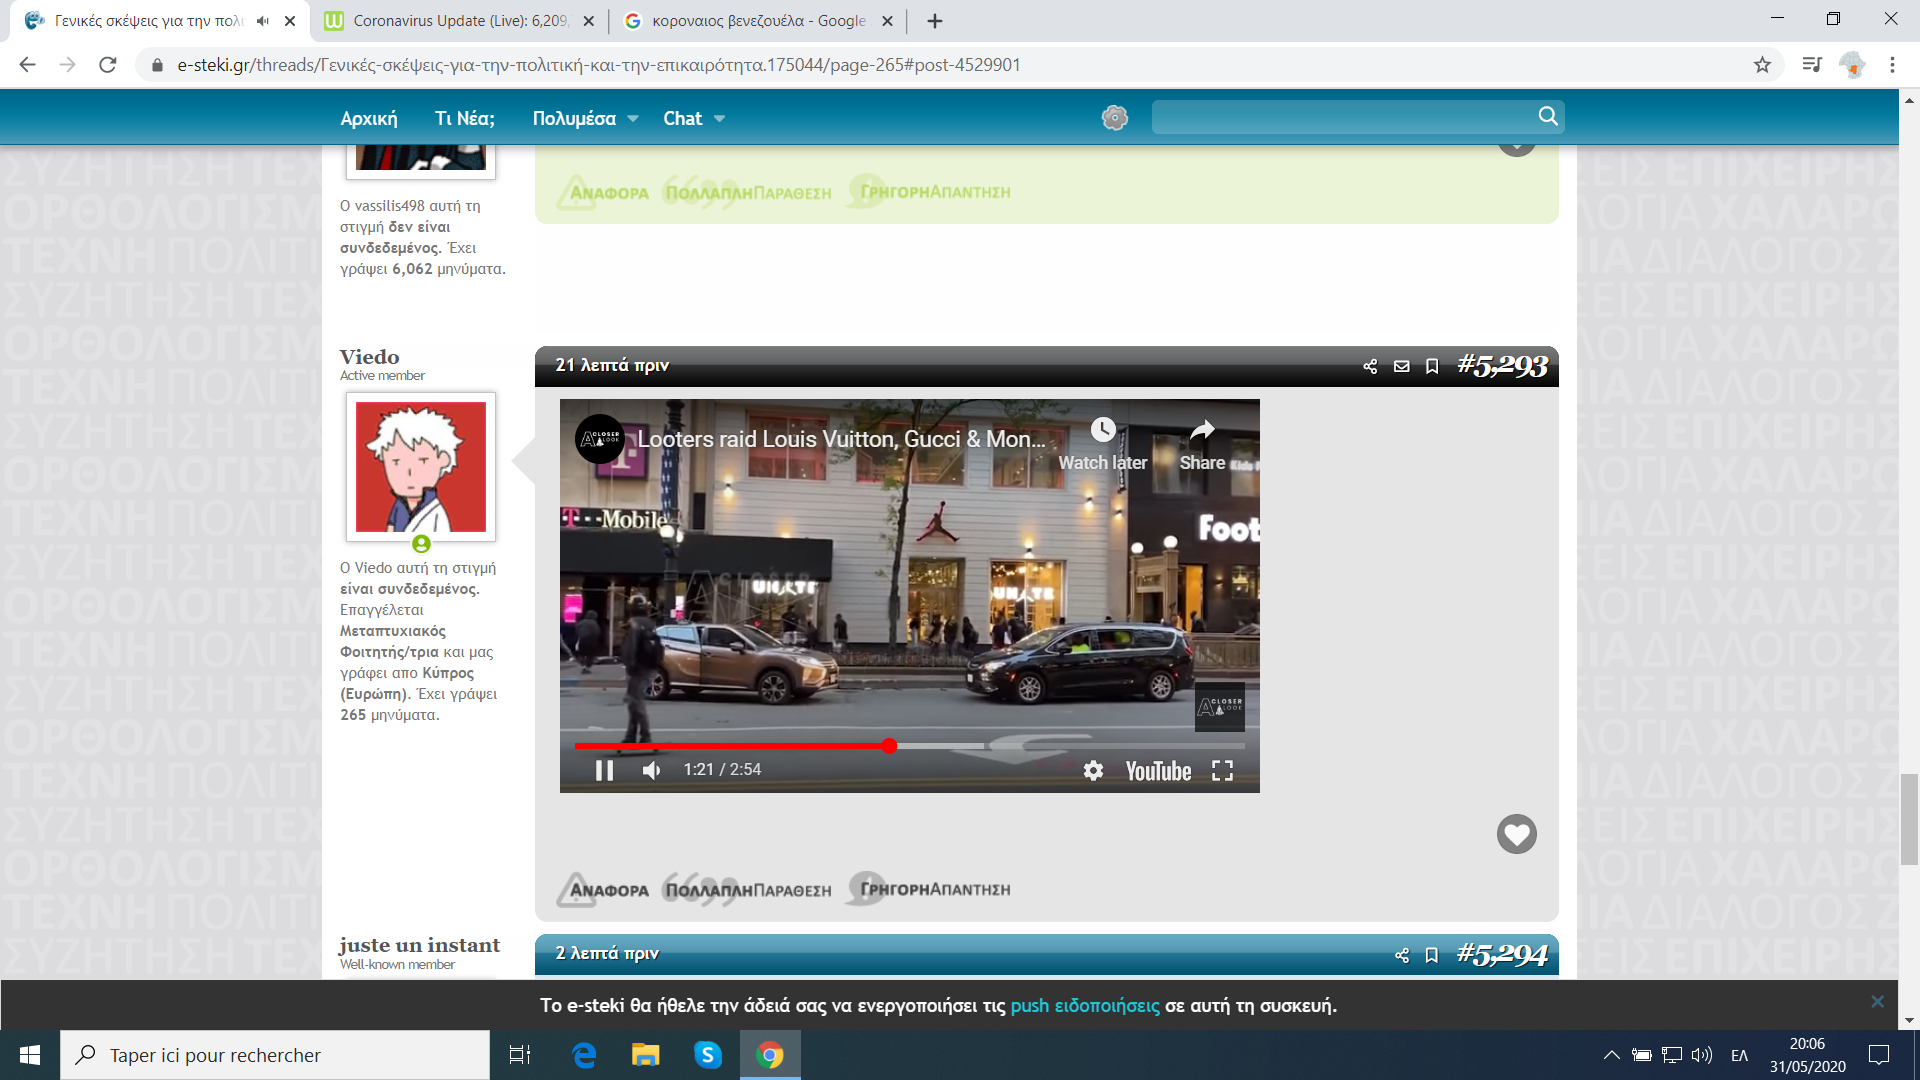Open the Windows Start menu
The image size is (1920, 1080).
(30, 1055)
